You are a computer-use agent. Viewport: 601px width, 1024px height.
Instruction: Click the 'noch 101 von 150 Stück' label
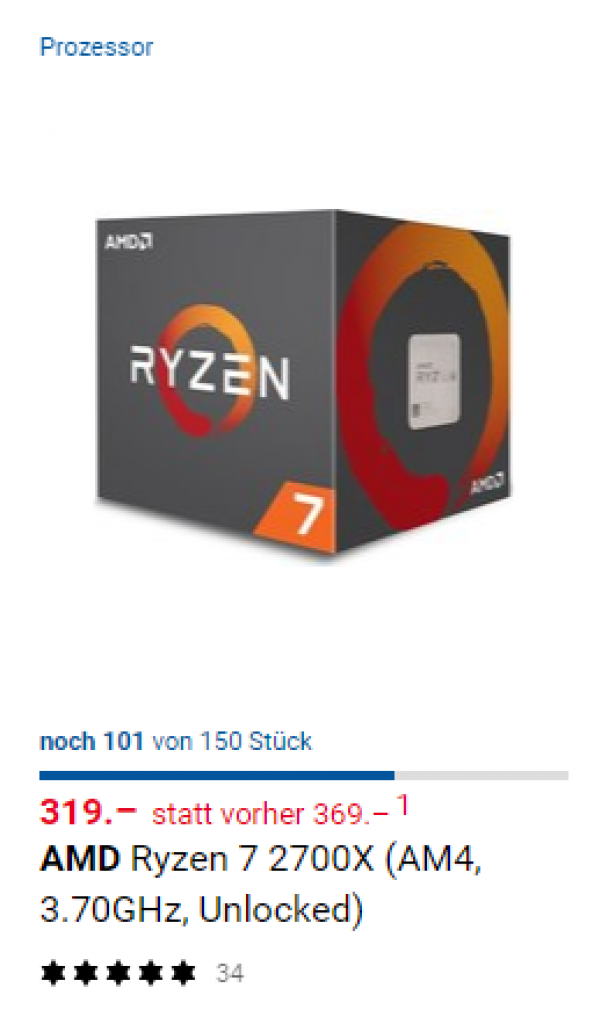176,741
